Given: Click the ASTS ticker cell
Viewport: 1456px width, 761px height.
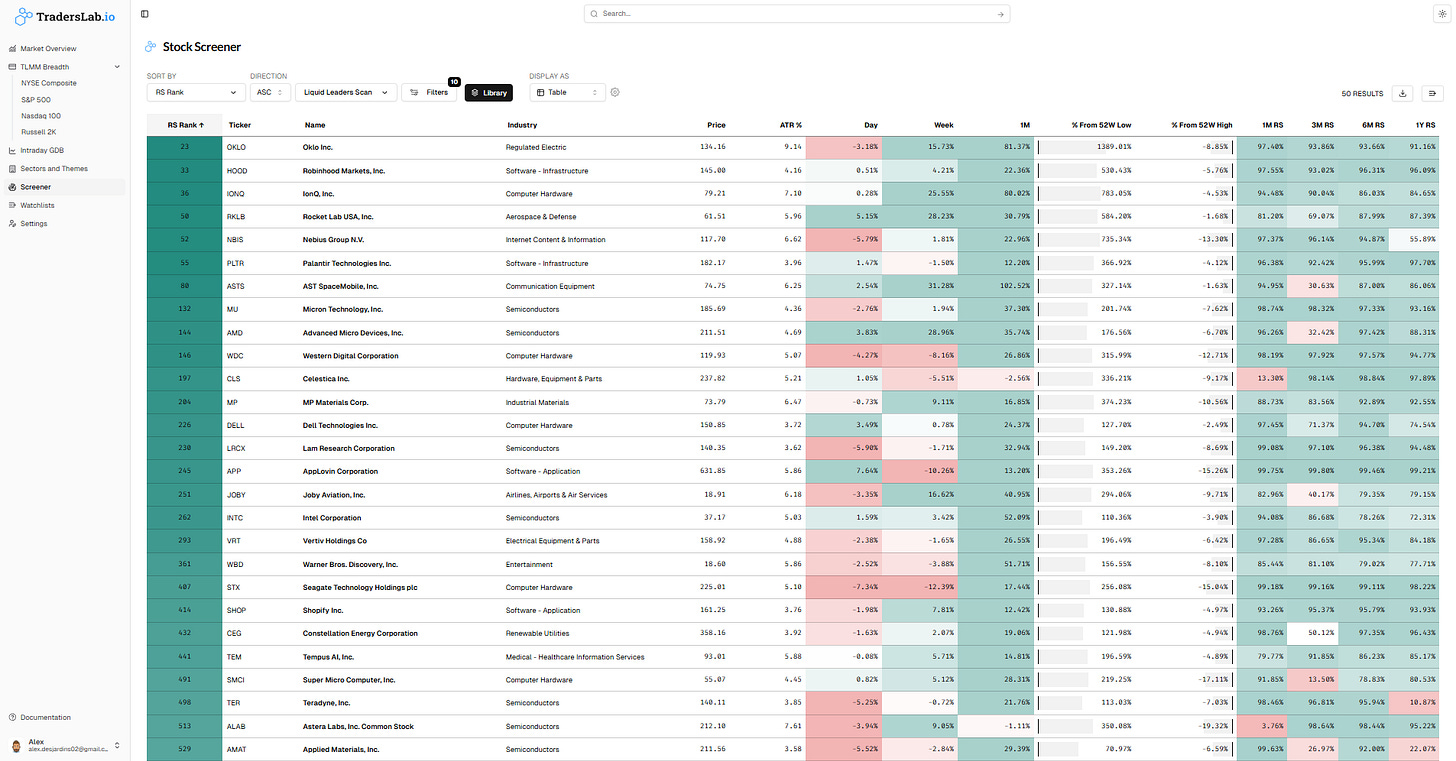Looking at the screenshot, I should 236,286.
